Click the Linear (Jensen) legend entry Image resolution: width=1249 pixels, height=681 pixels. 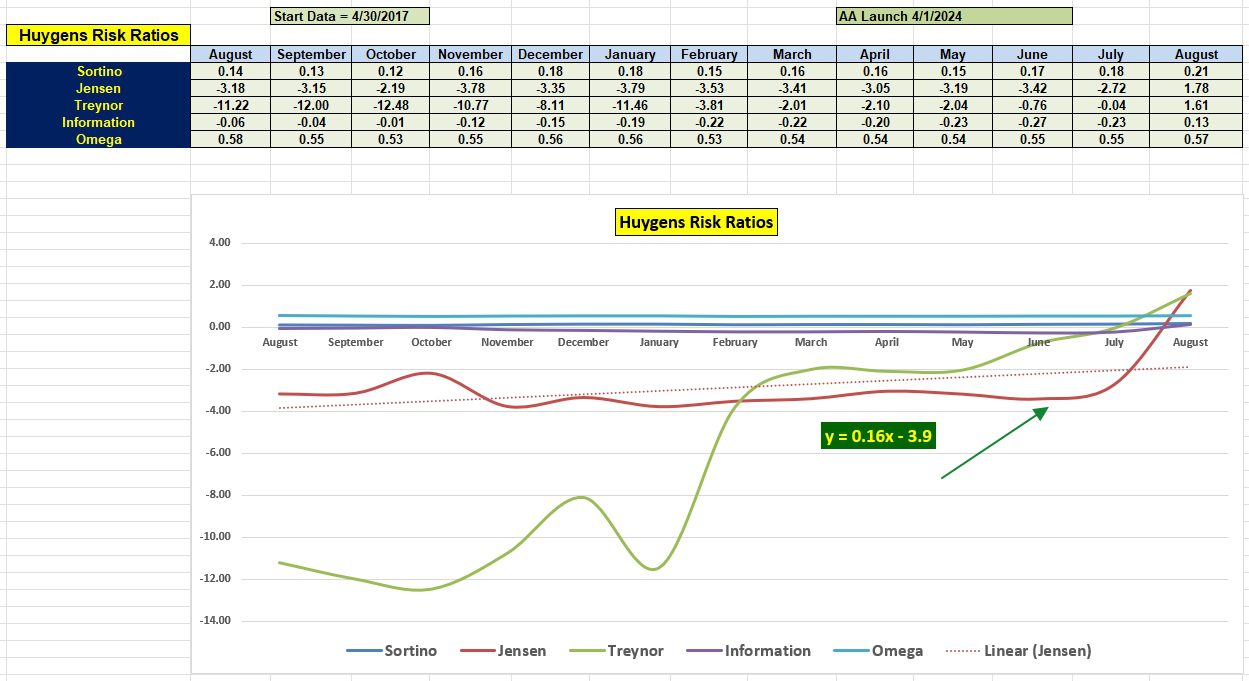pos(1019,651)
